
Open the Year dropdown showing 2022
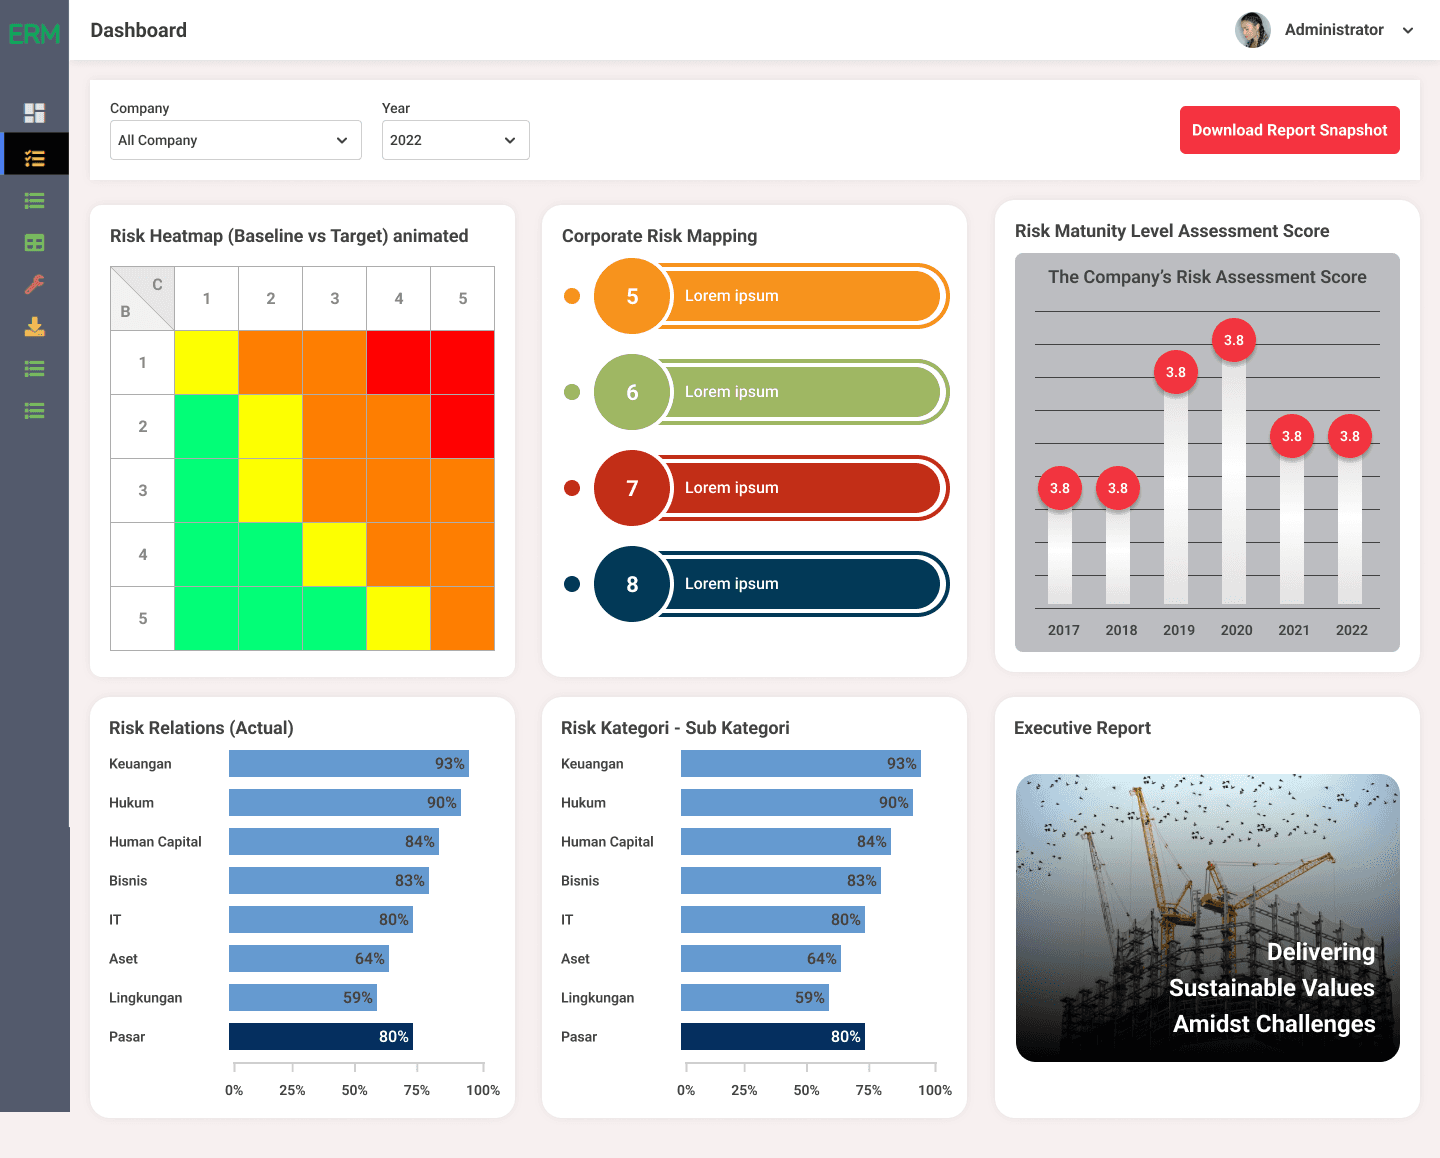[x=456, y=140]
